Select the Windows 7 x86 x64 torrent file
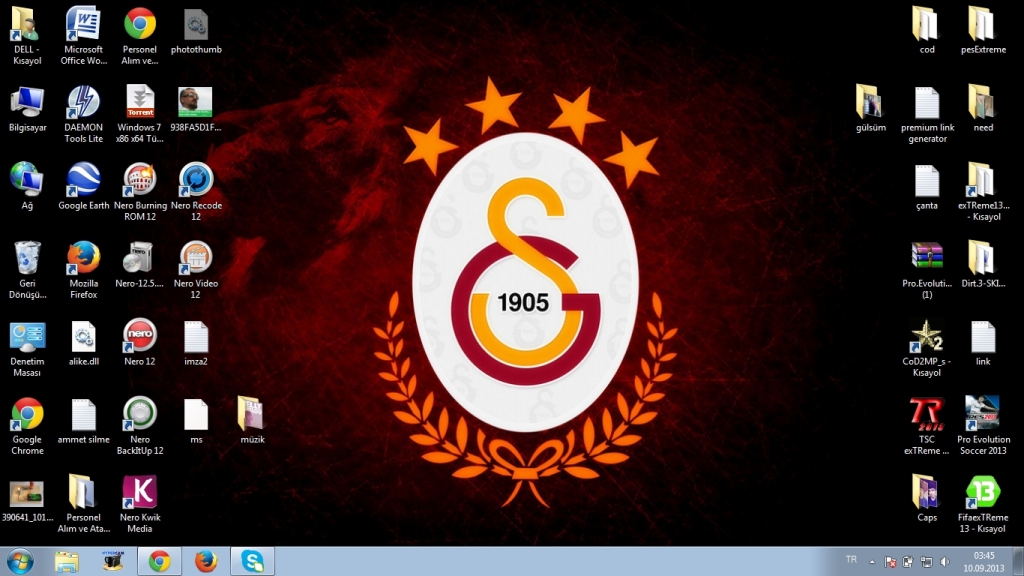 140,114
